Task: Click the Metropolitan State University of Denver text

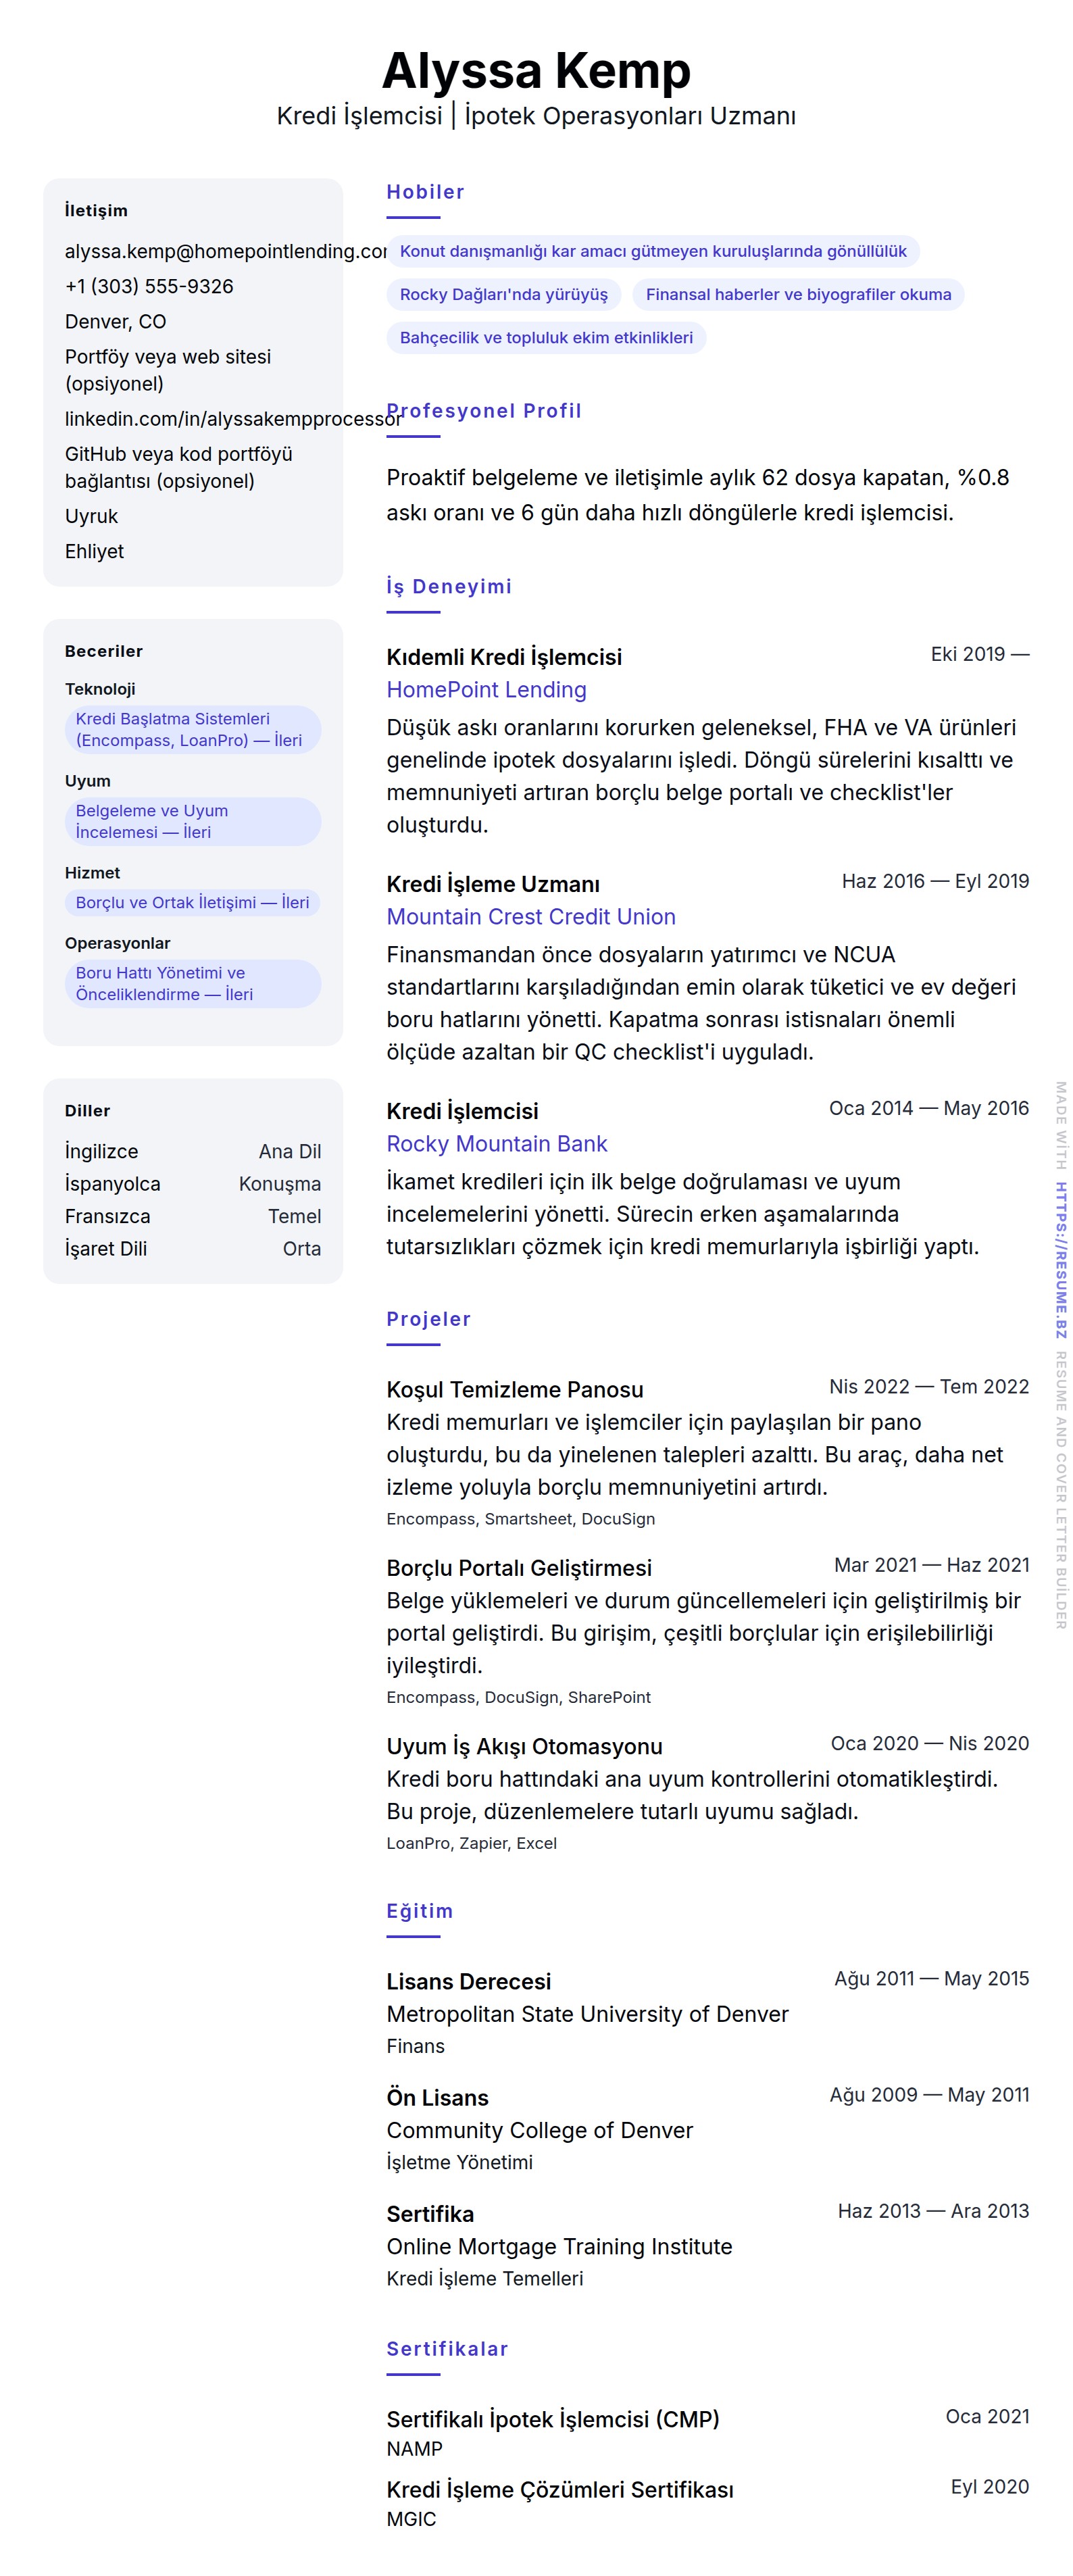Action: pos(587,2014)
